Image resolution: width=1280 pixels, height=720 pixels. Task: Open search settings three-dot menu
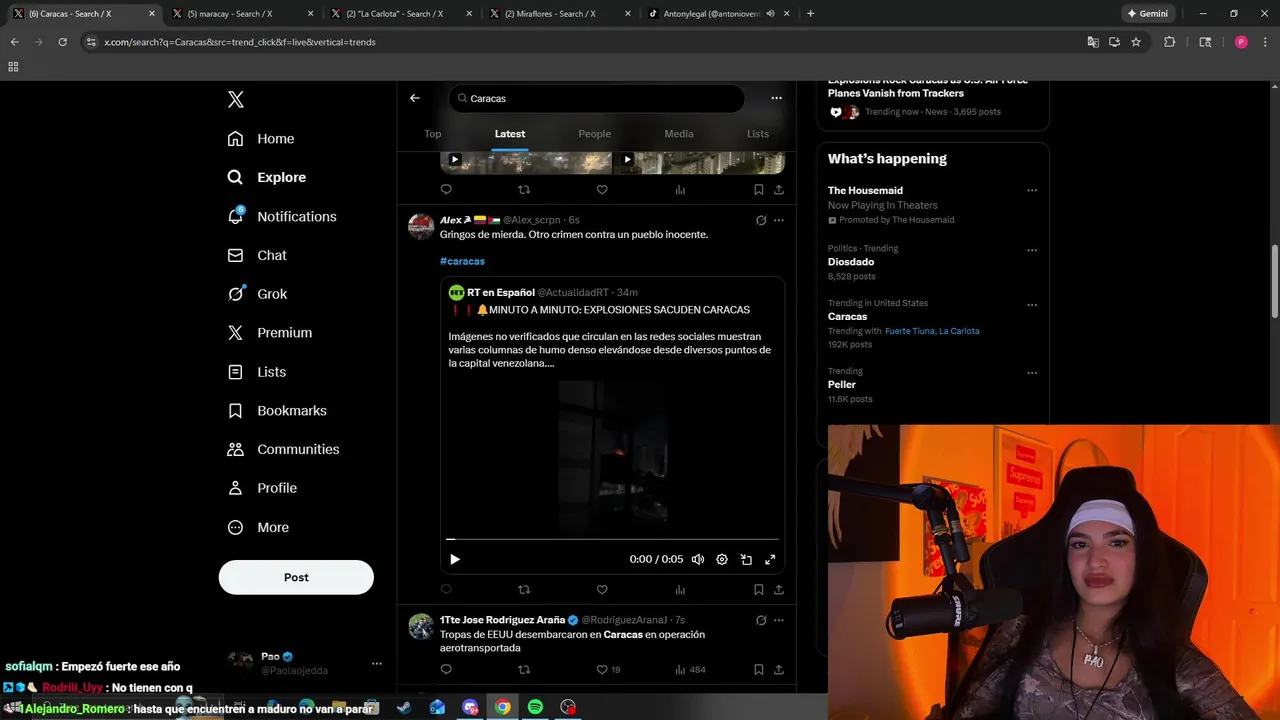click(776, 98)
